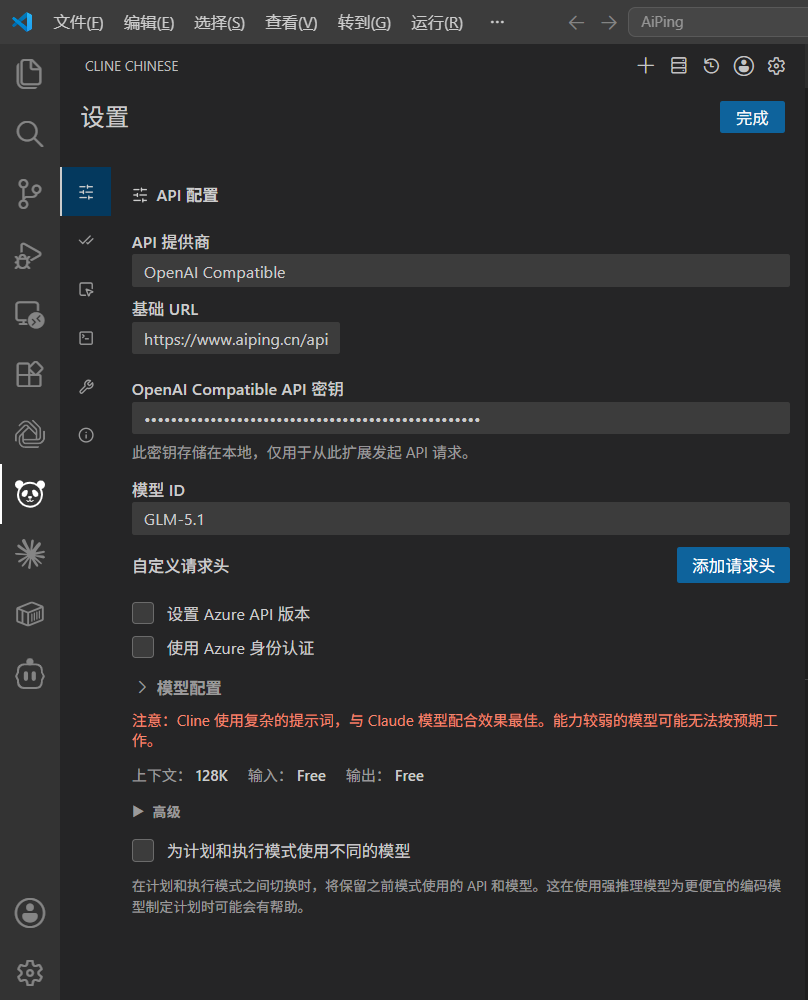Enable the Azure identity authentication checkbox
The width and height of the screenshot is (808, 1000).
click(x=143, y=647)
